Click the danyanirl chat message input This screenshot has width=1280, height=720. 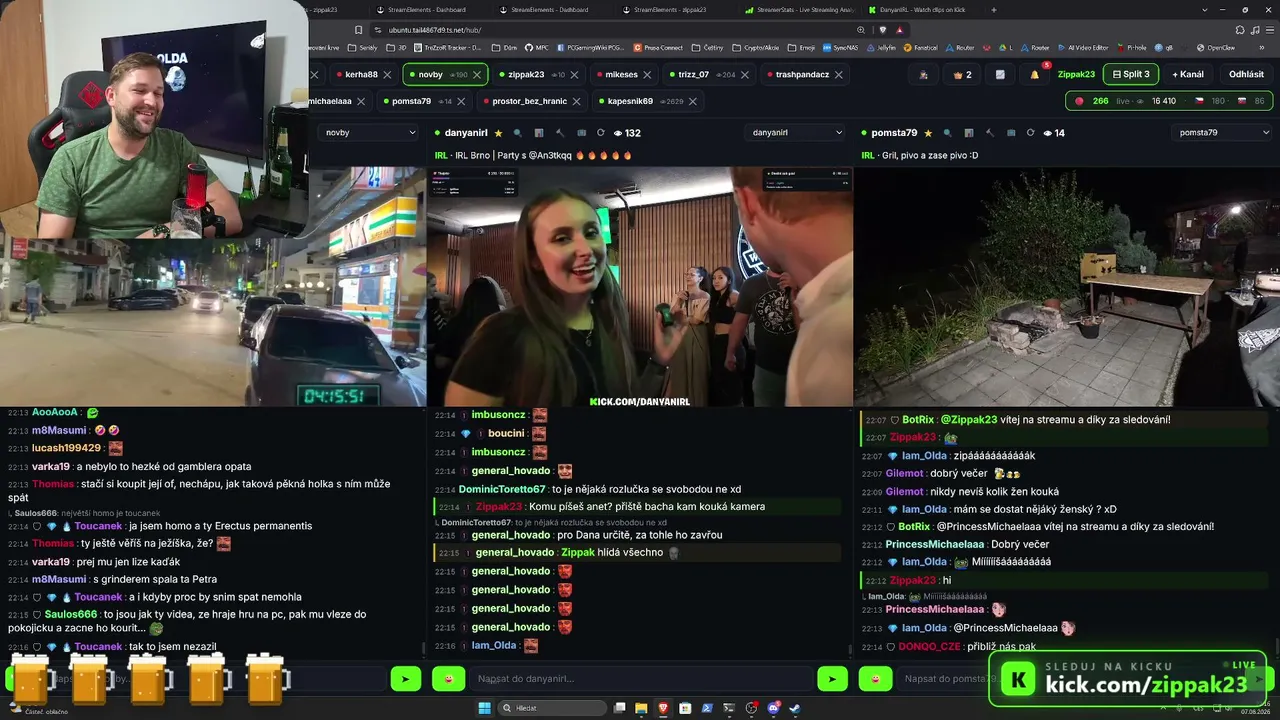[641, 679]
